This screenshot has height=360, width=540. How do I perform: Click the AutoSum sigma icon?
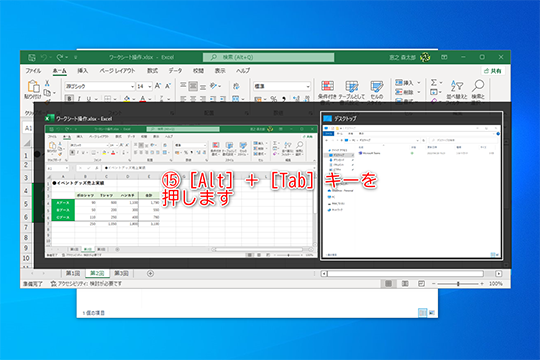[434, 83]
